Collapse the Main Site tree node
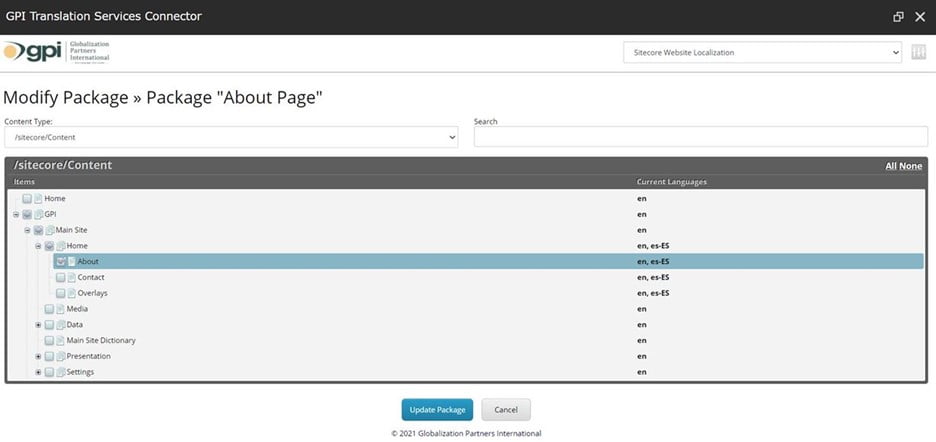 [27, 230]
